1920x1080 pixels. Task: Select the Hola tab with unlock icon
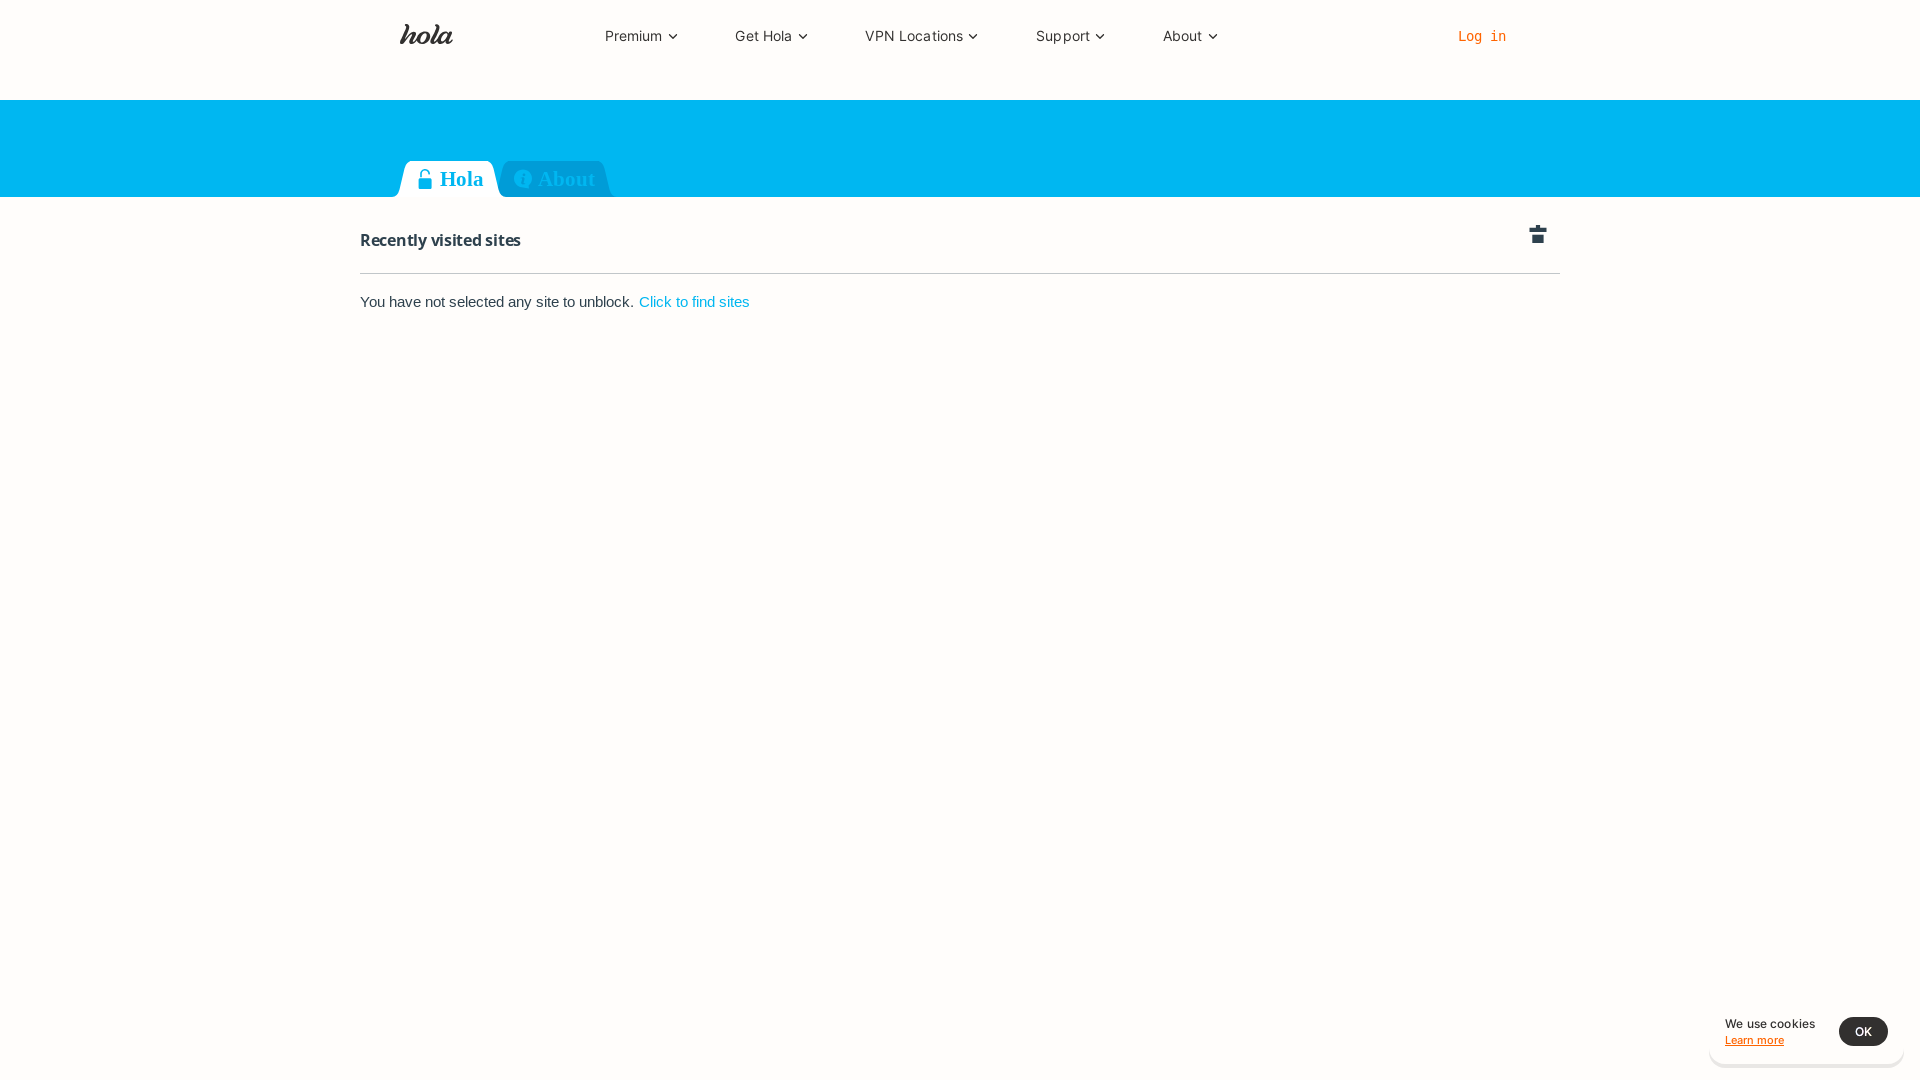click(x=449, y=179)
